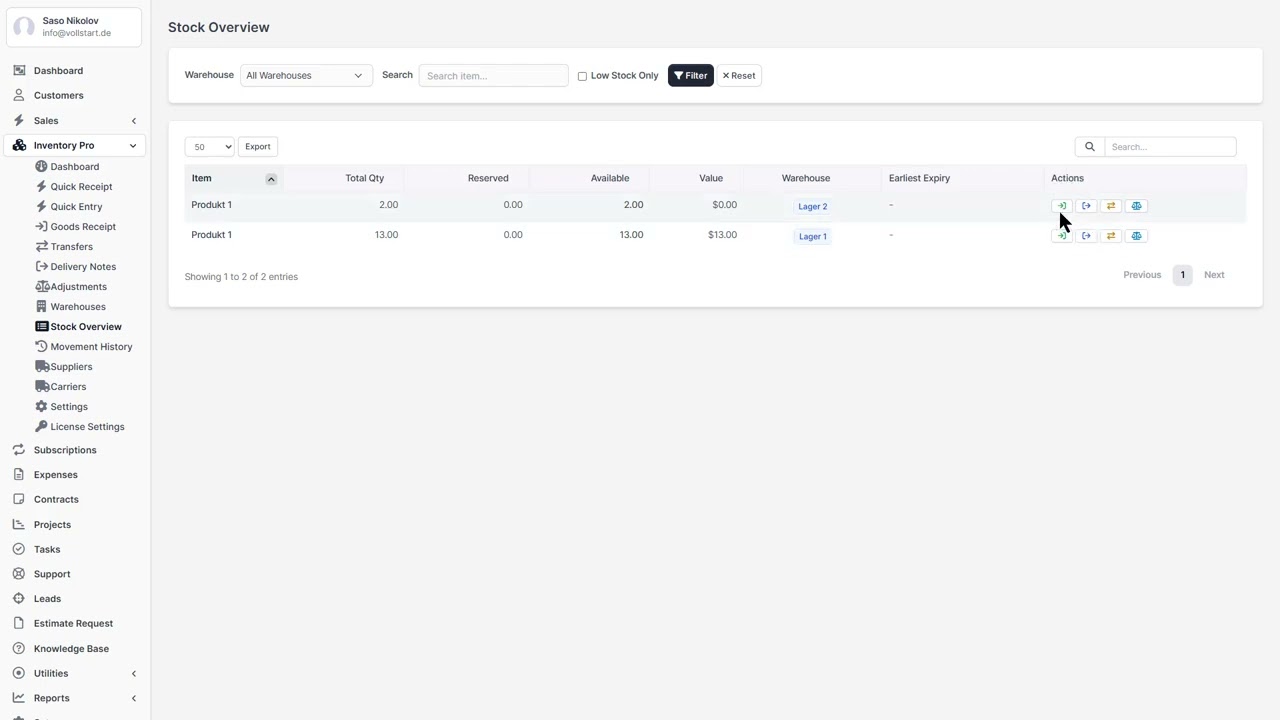
Task: Click the Suppliers truck icon in submenu
Action: (42, 366)
